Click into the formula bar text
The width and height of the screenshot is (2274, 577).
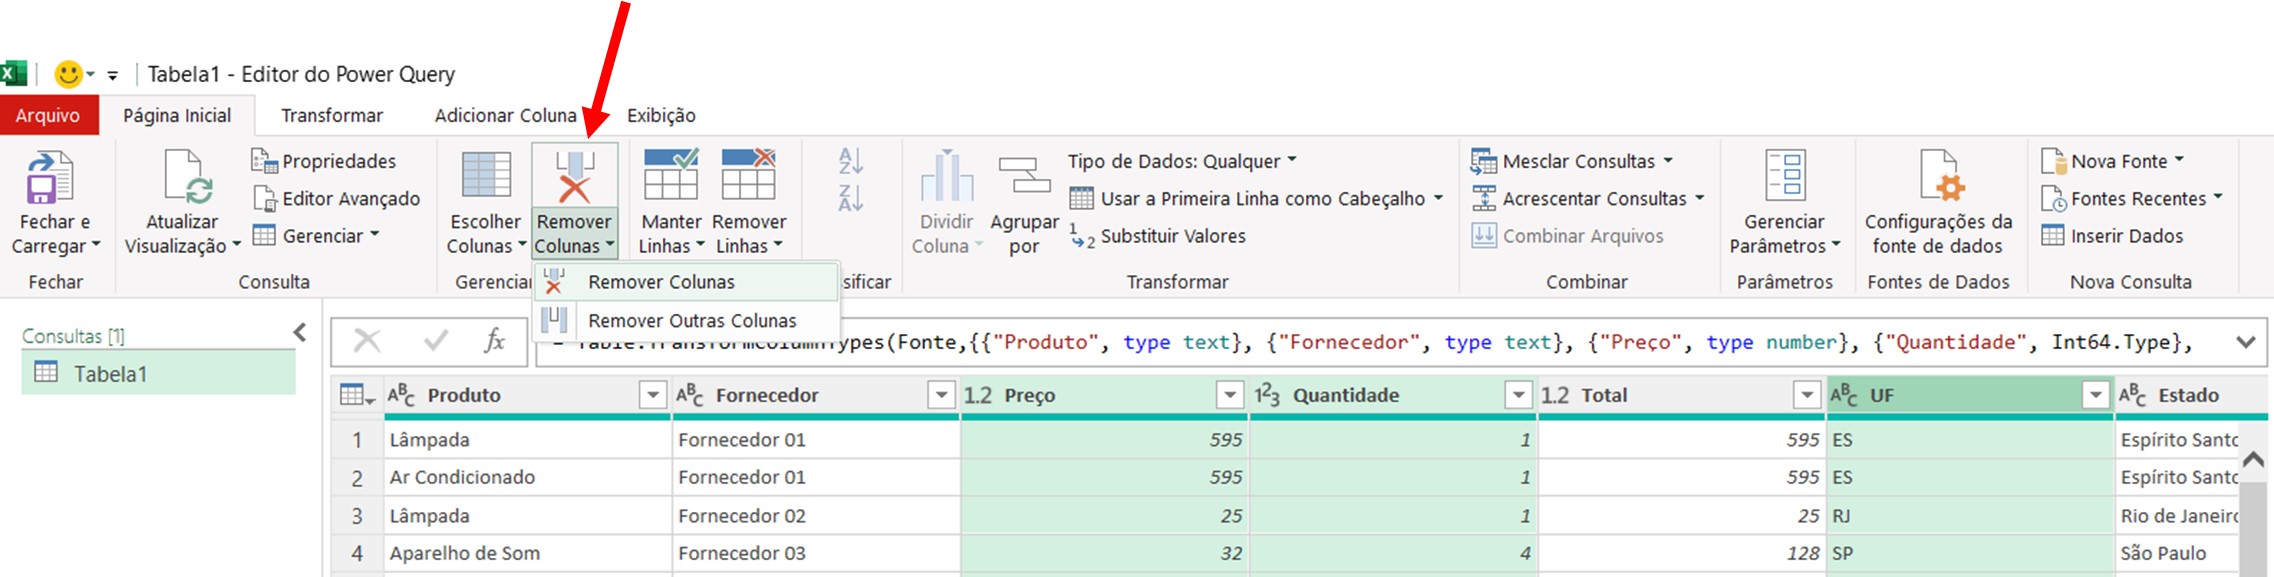(1380, 342)
